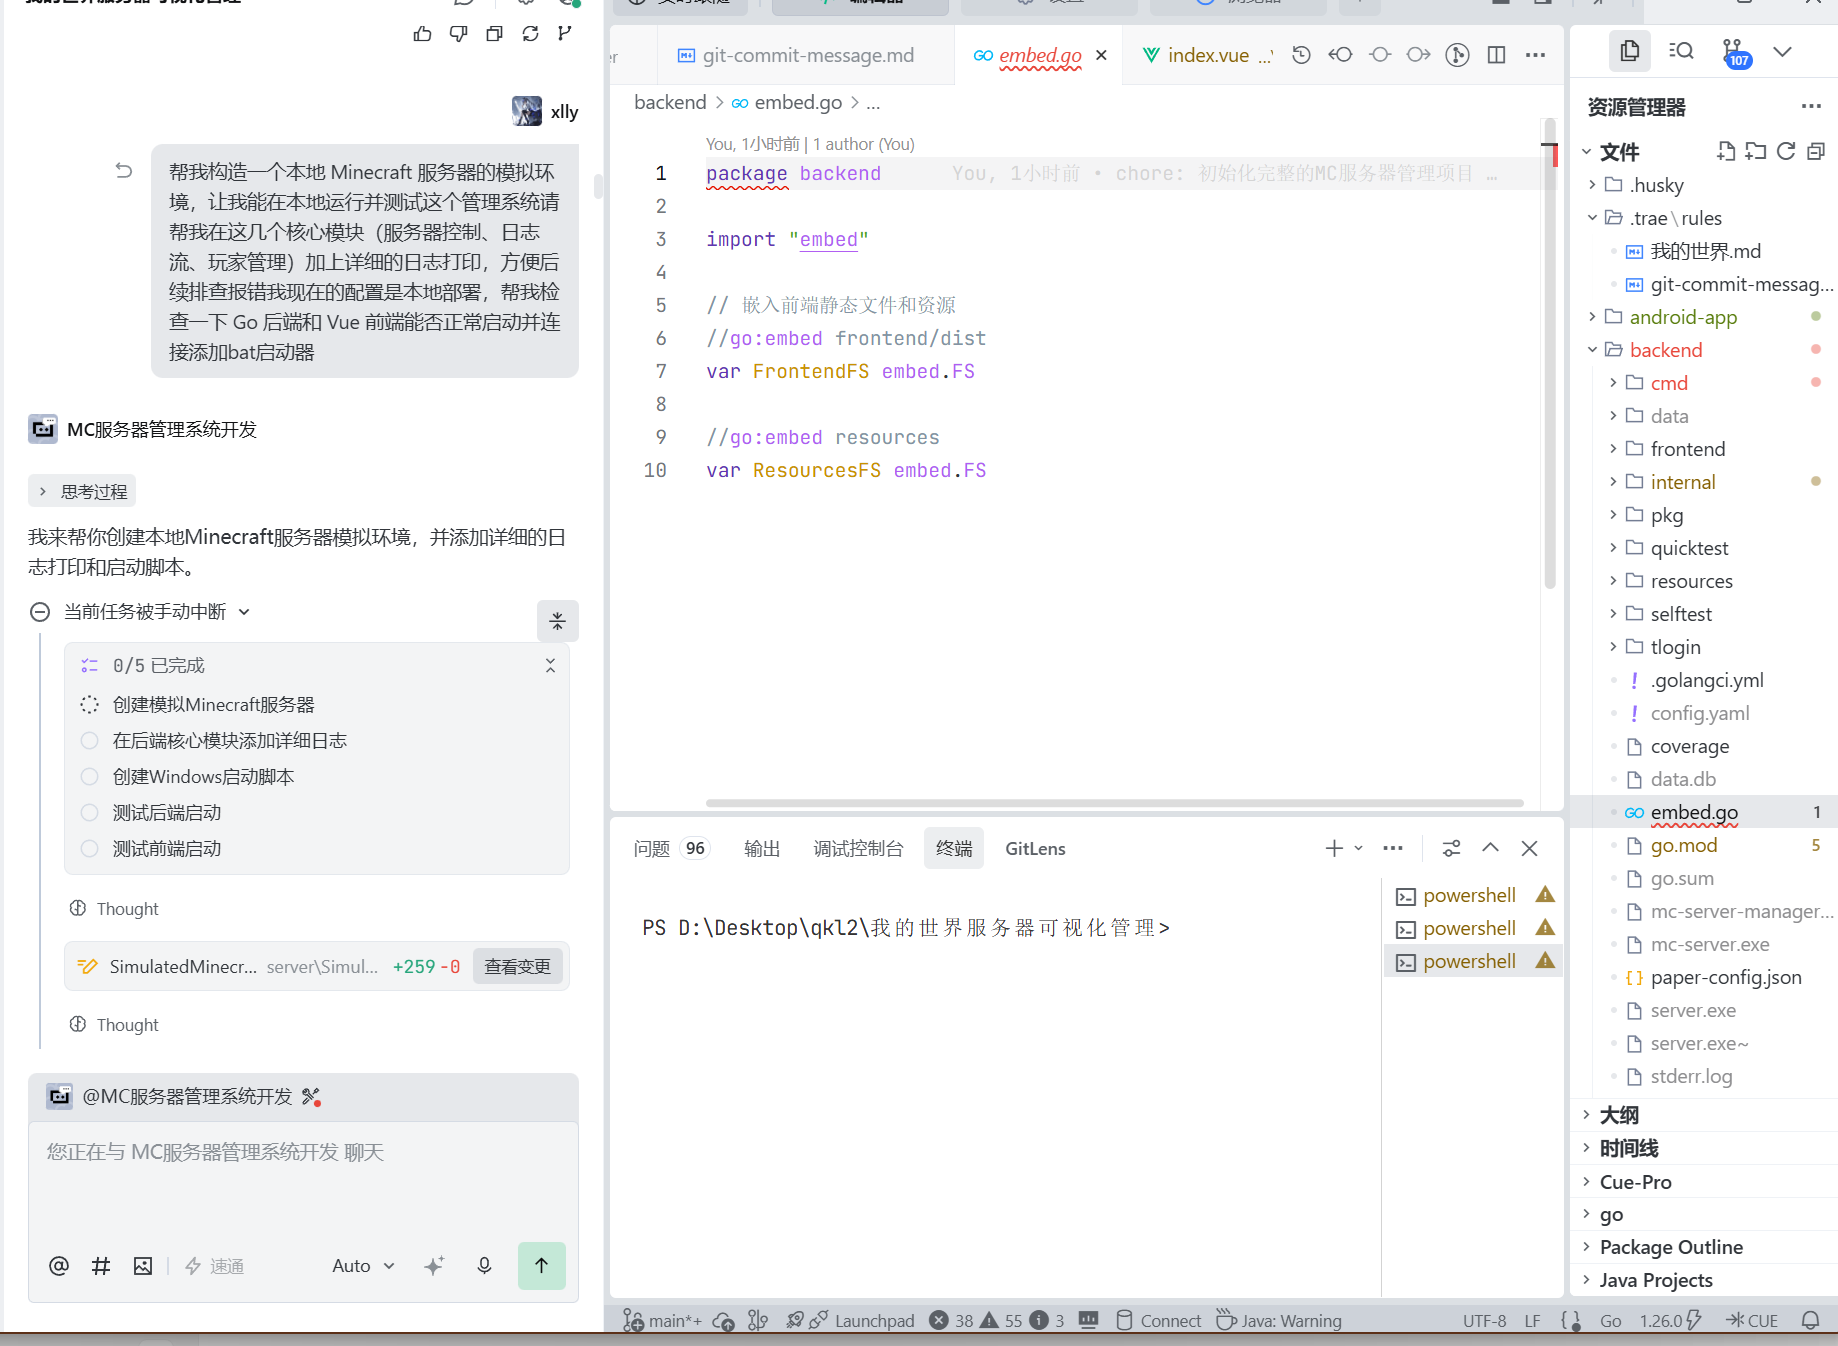The height and width of the screenshot is (1346, 1838).
Task: Attach an image with the picture icon
Action: click(x=143, y=1266)
